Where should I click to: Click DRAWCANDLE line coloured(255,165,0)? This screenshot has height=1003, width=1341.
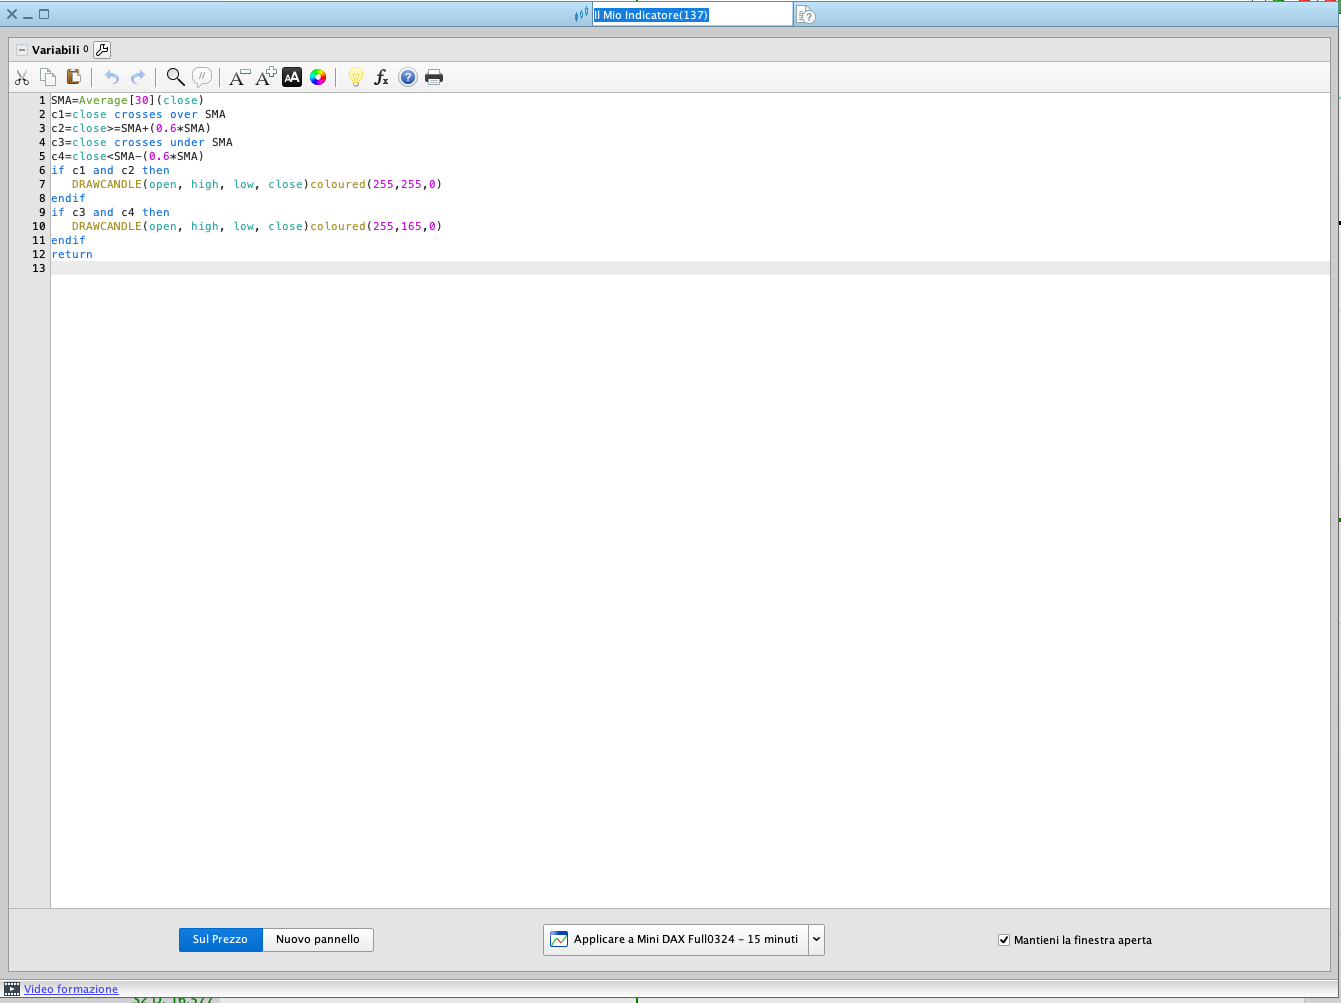coord(256,226)
